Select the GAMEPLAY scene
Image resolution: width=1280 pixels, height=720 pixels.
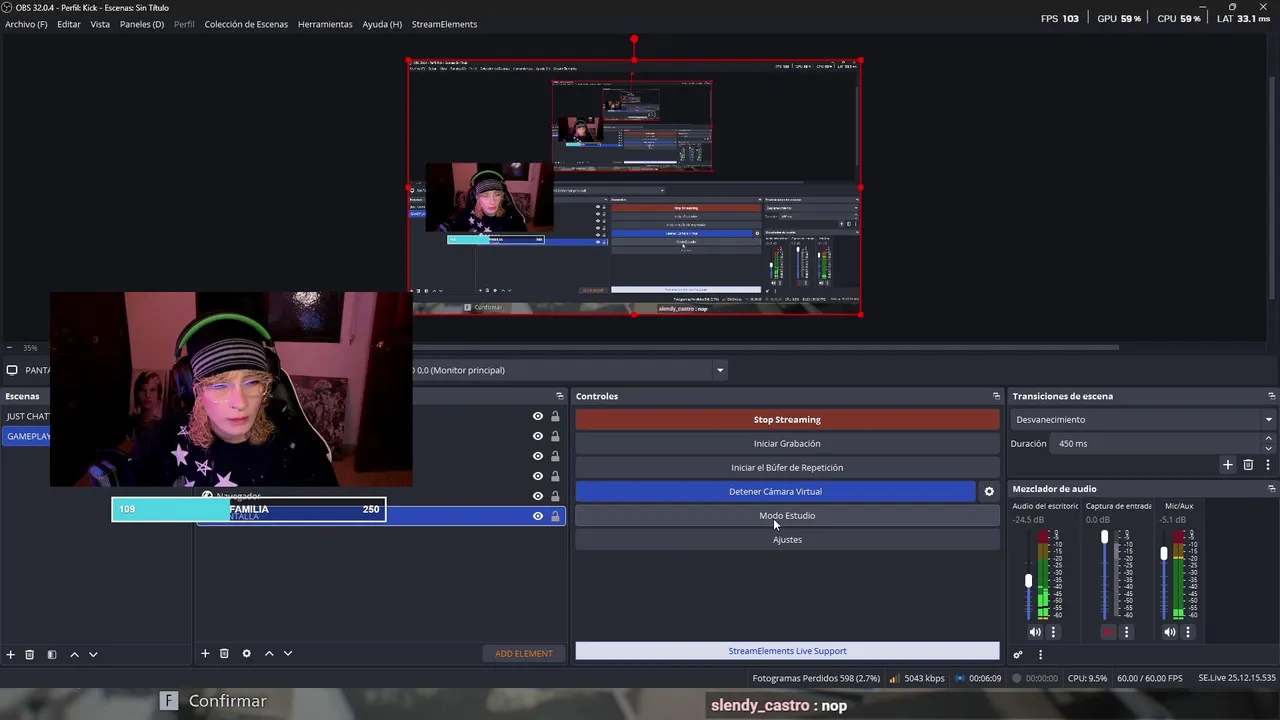(x=26, y=436)
